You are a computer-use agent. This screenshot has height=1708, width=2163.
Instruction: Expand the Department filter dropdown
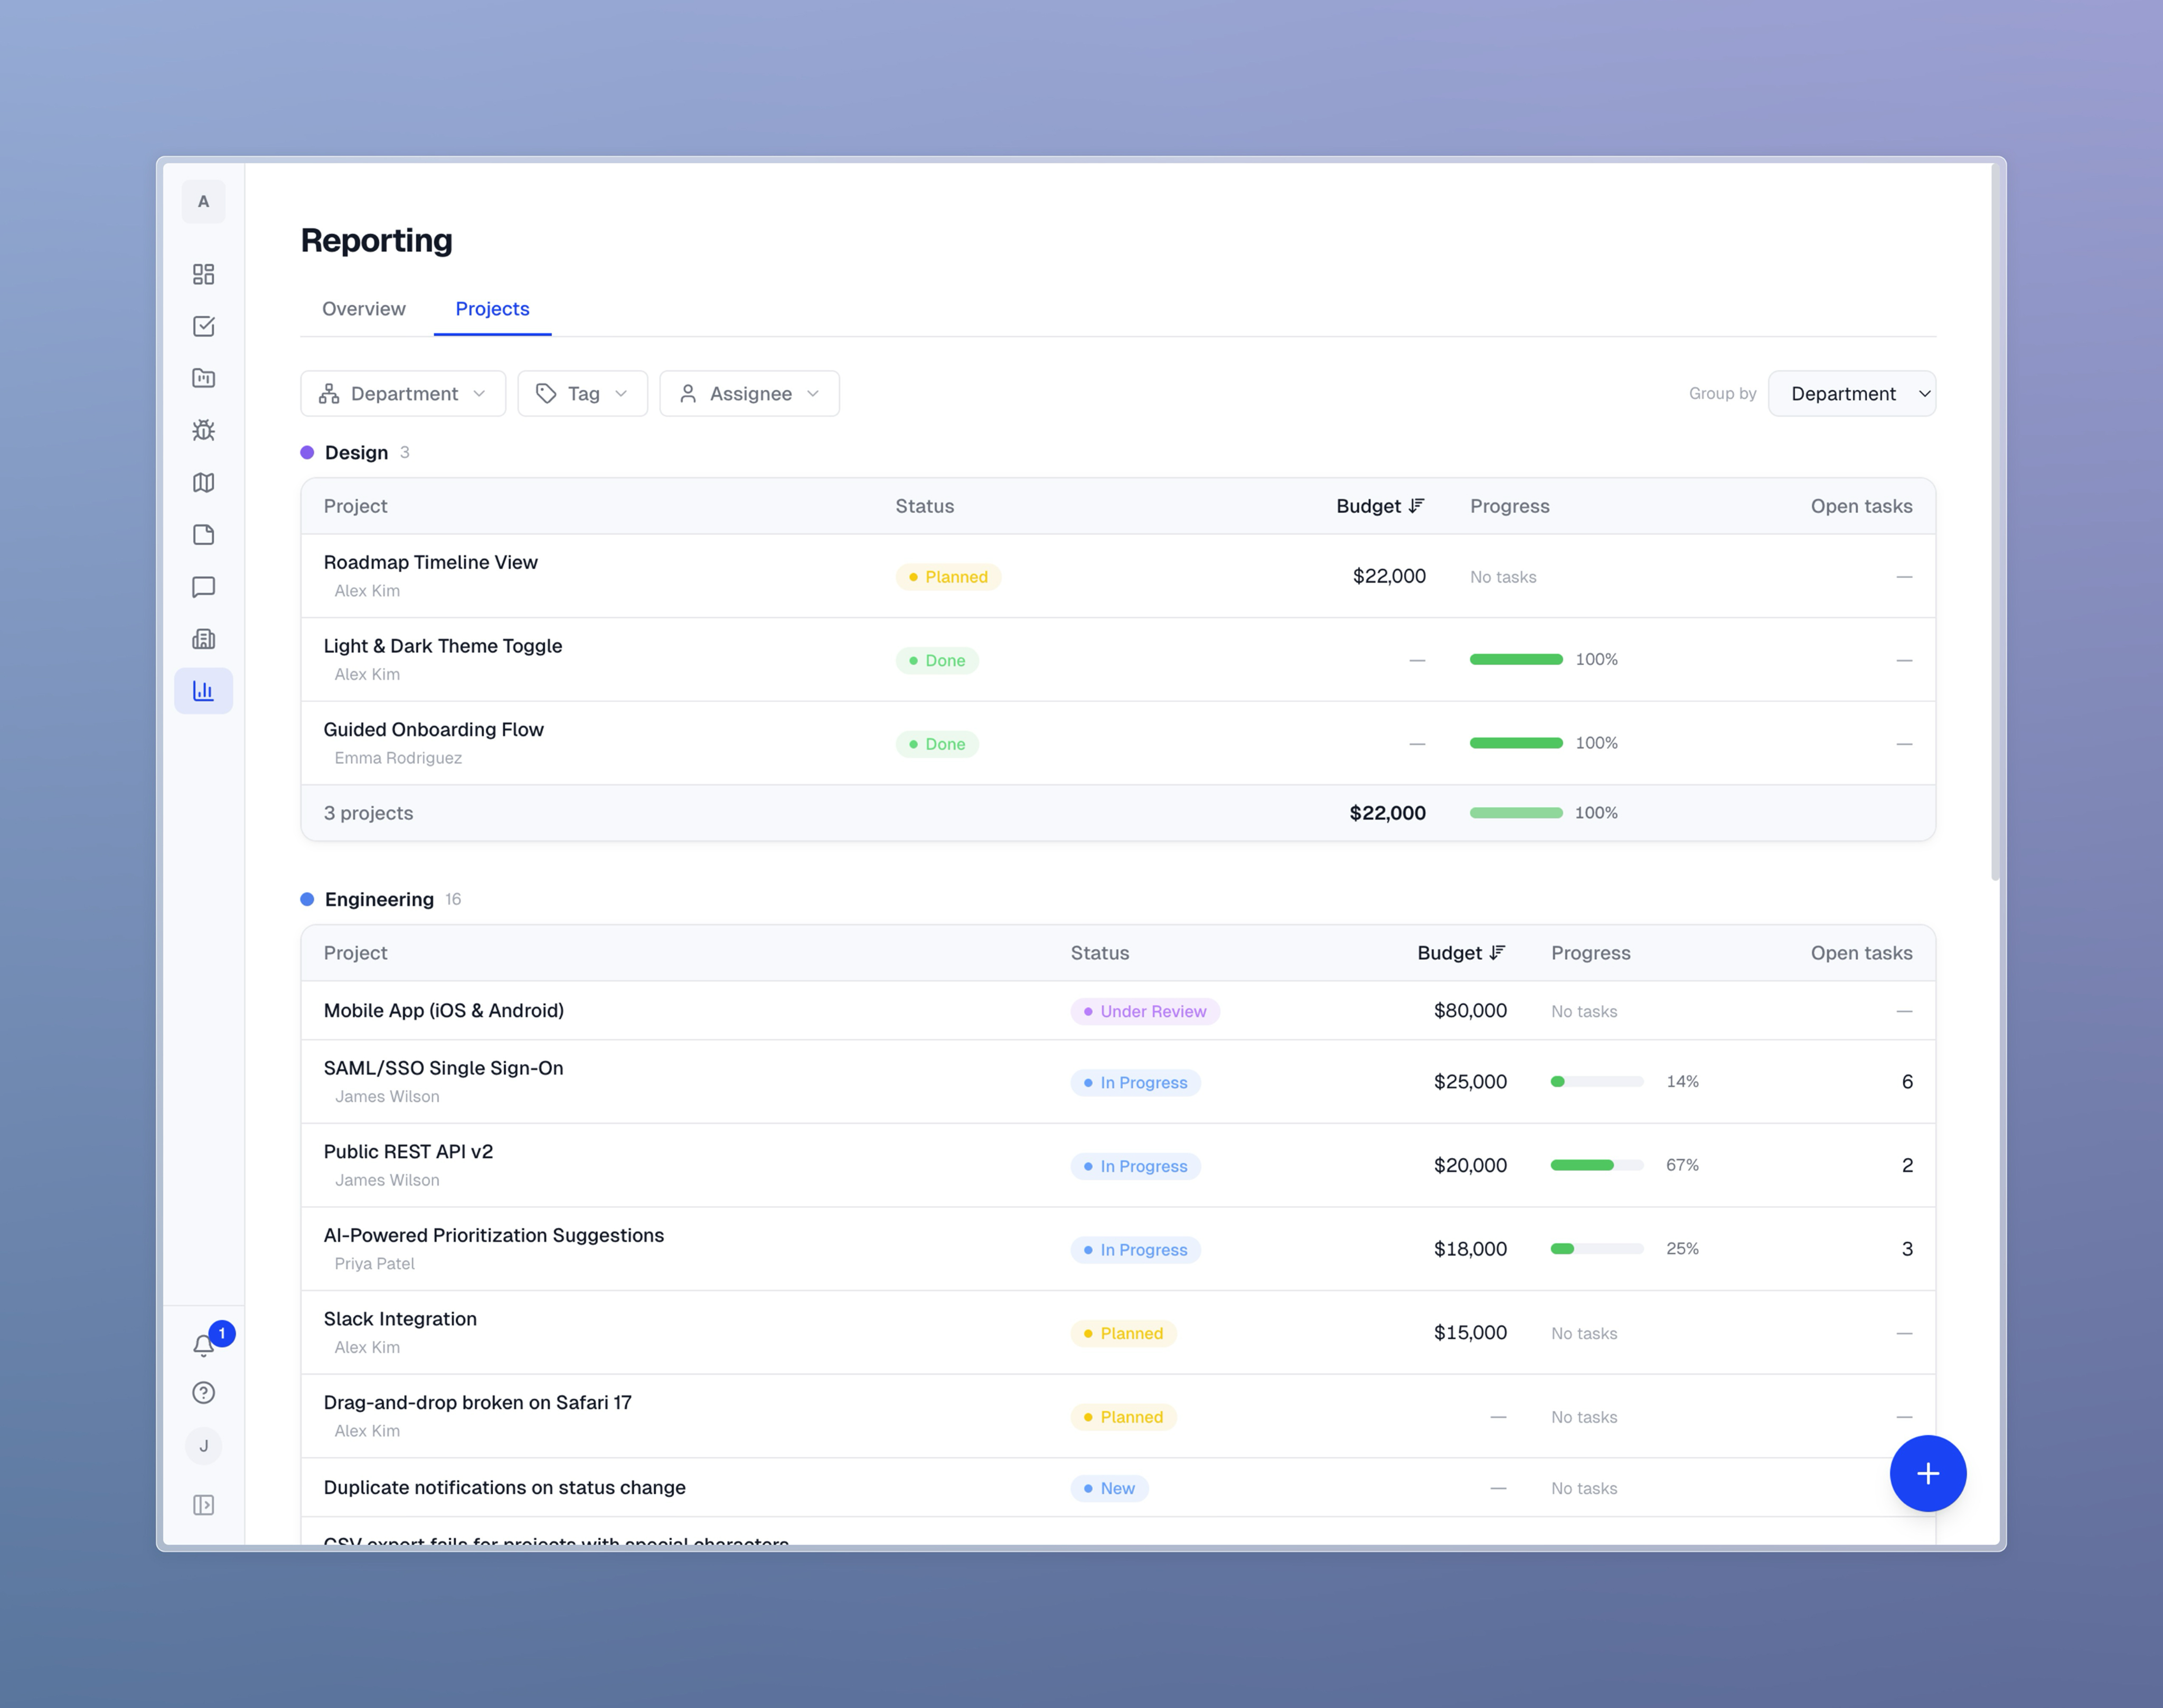(403, 394)
